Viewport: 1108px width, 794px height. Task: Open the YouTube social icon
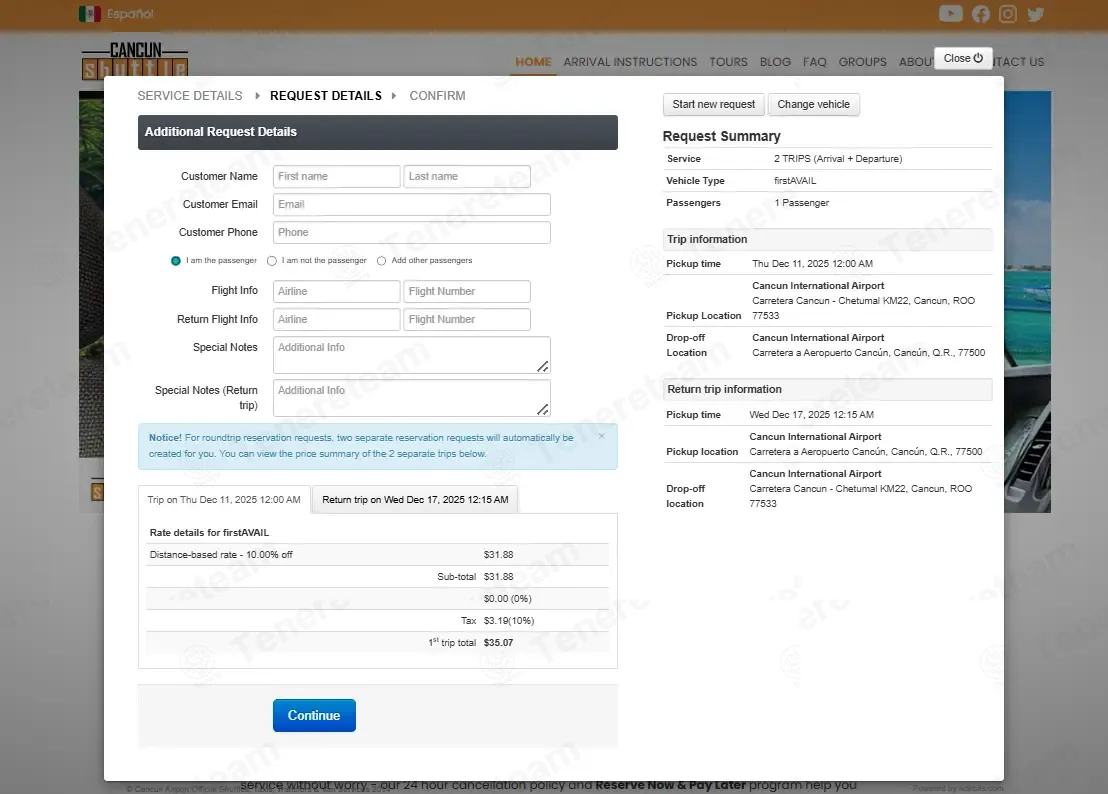(x=950, y=14)
